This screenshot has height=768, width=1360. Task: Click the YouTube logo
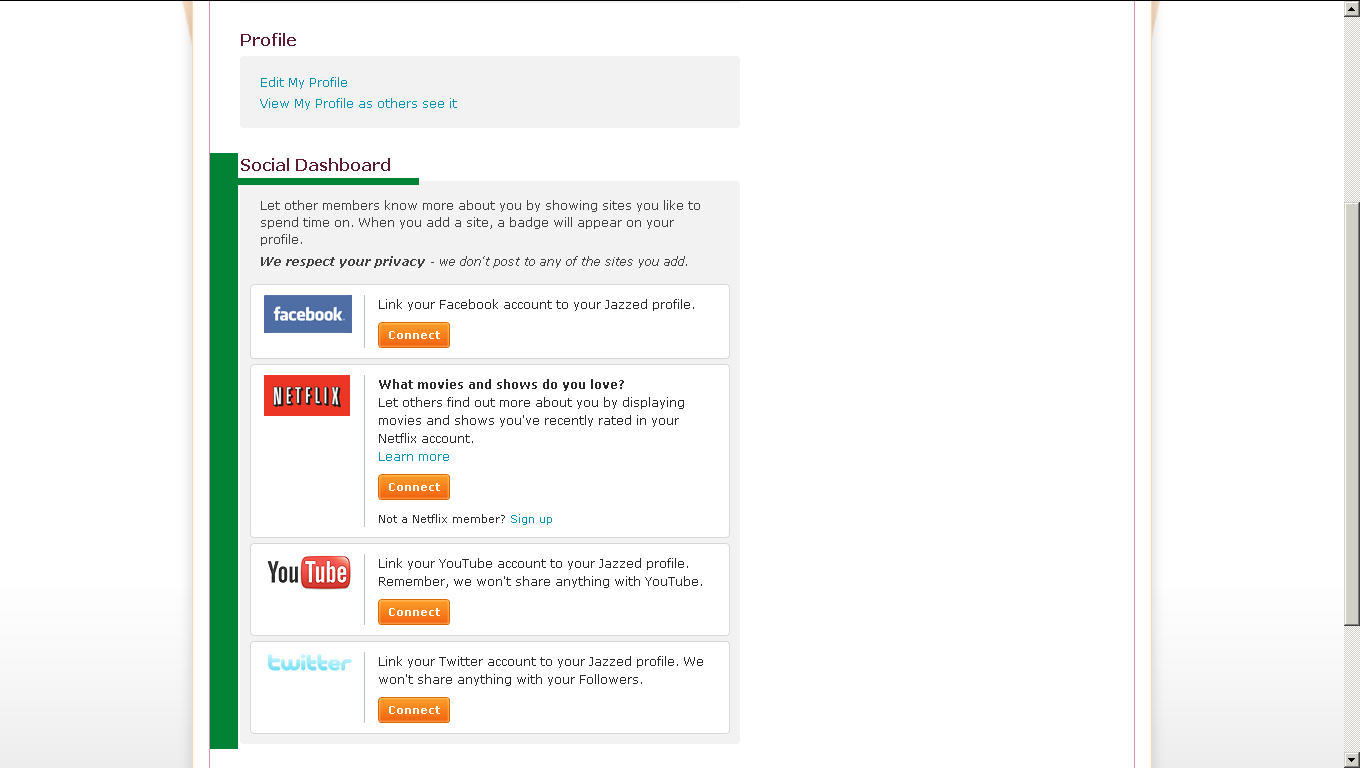click(308, 572)
